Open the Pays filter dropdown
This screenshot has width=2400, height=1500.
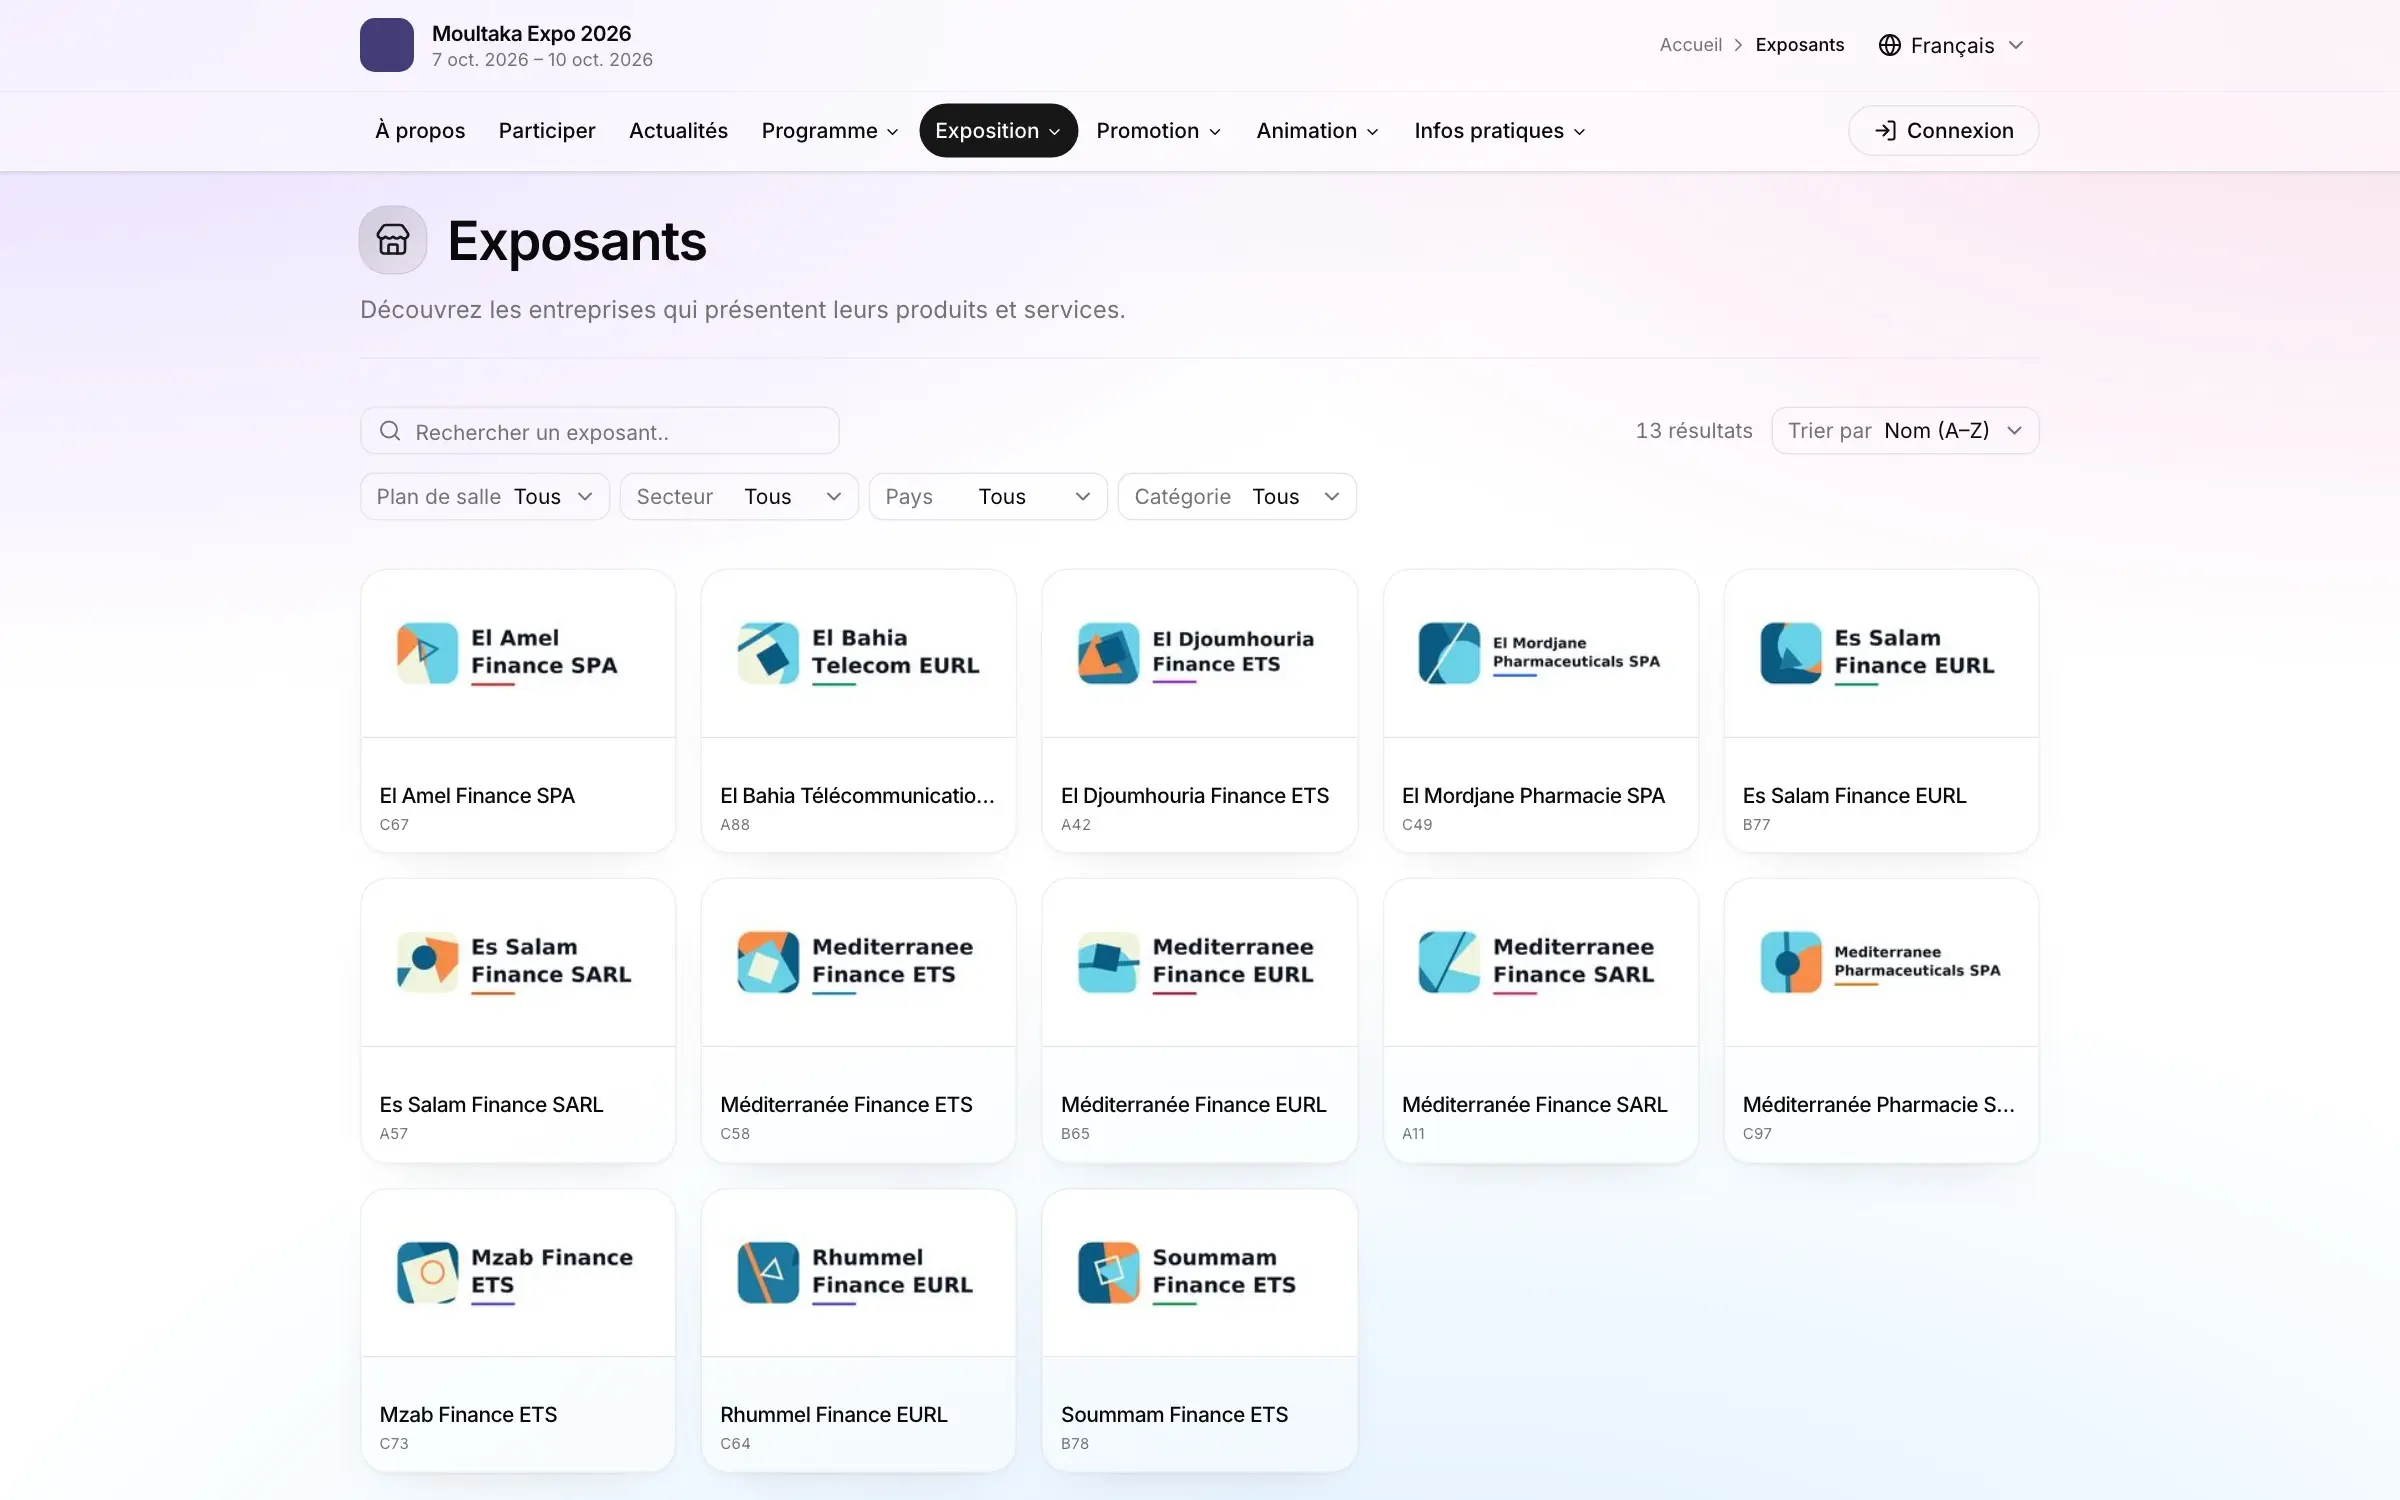(988, 497)
